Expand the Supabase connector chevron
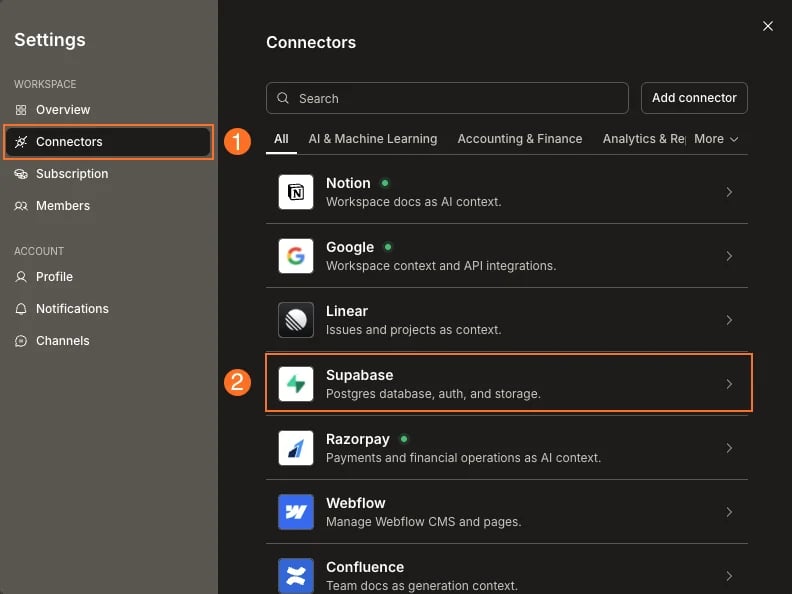 [729, 384]
